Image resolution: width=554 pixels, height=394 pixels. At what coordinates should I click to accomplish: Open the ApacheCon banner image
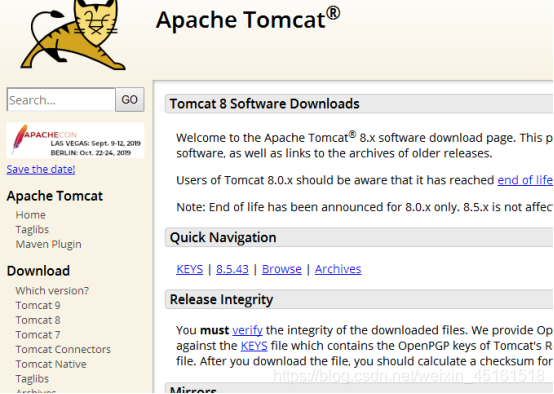click(x=75, y=140)
